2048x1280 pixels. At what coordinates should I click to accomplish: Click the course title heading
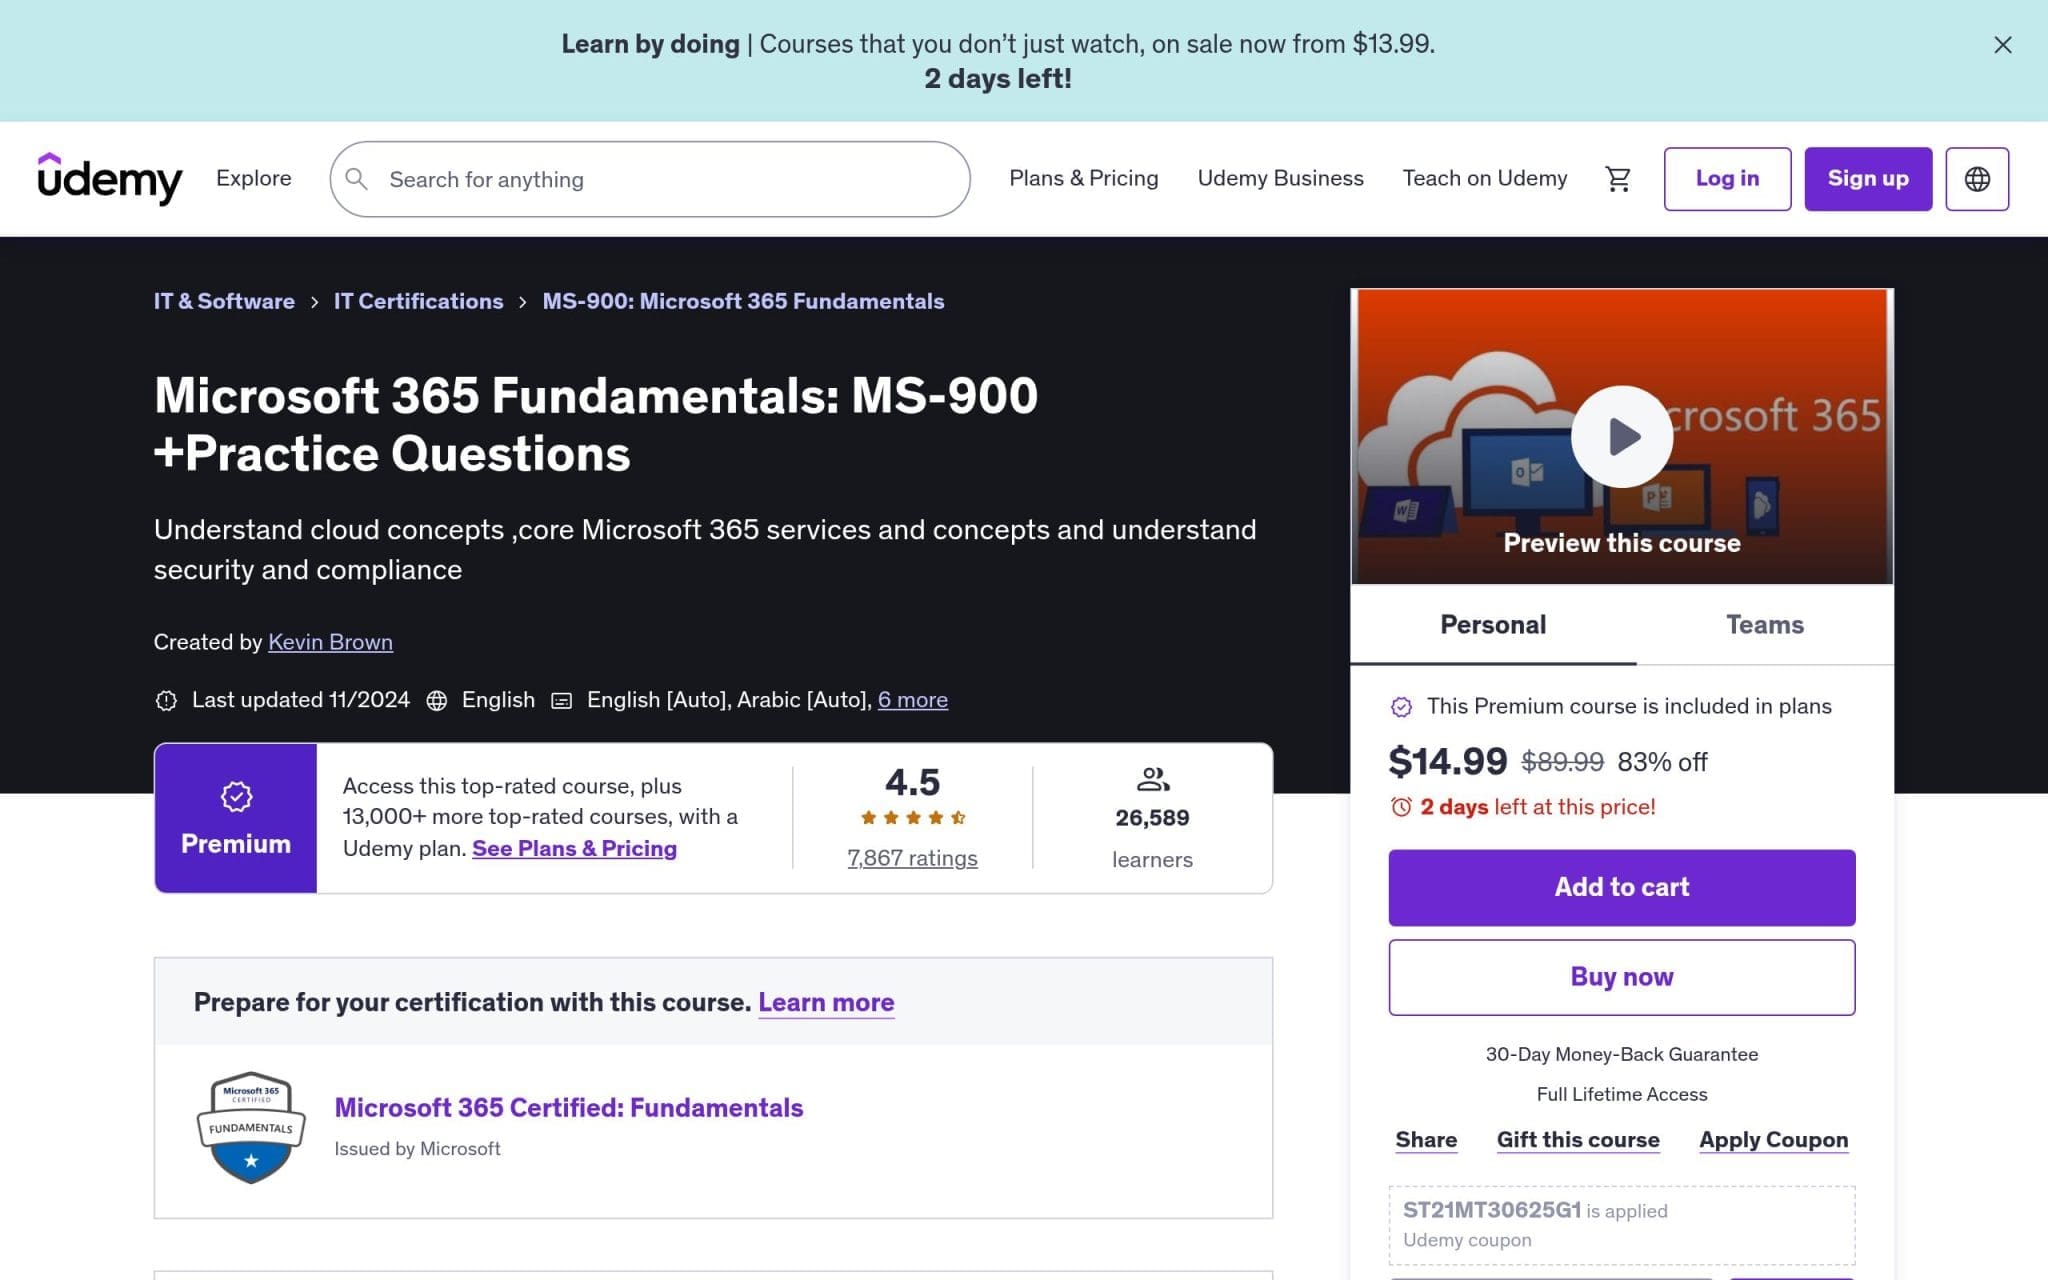pos(596,424)
